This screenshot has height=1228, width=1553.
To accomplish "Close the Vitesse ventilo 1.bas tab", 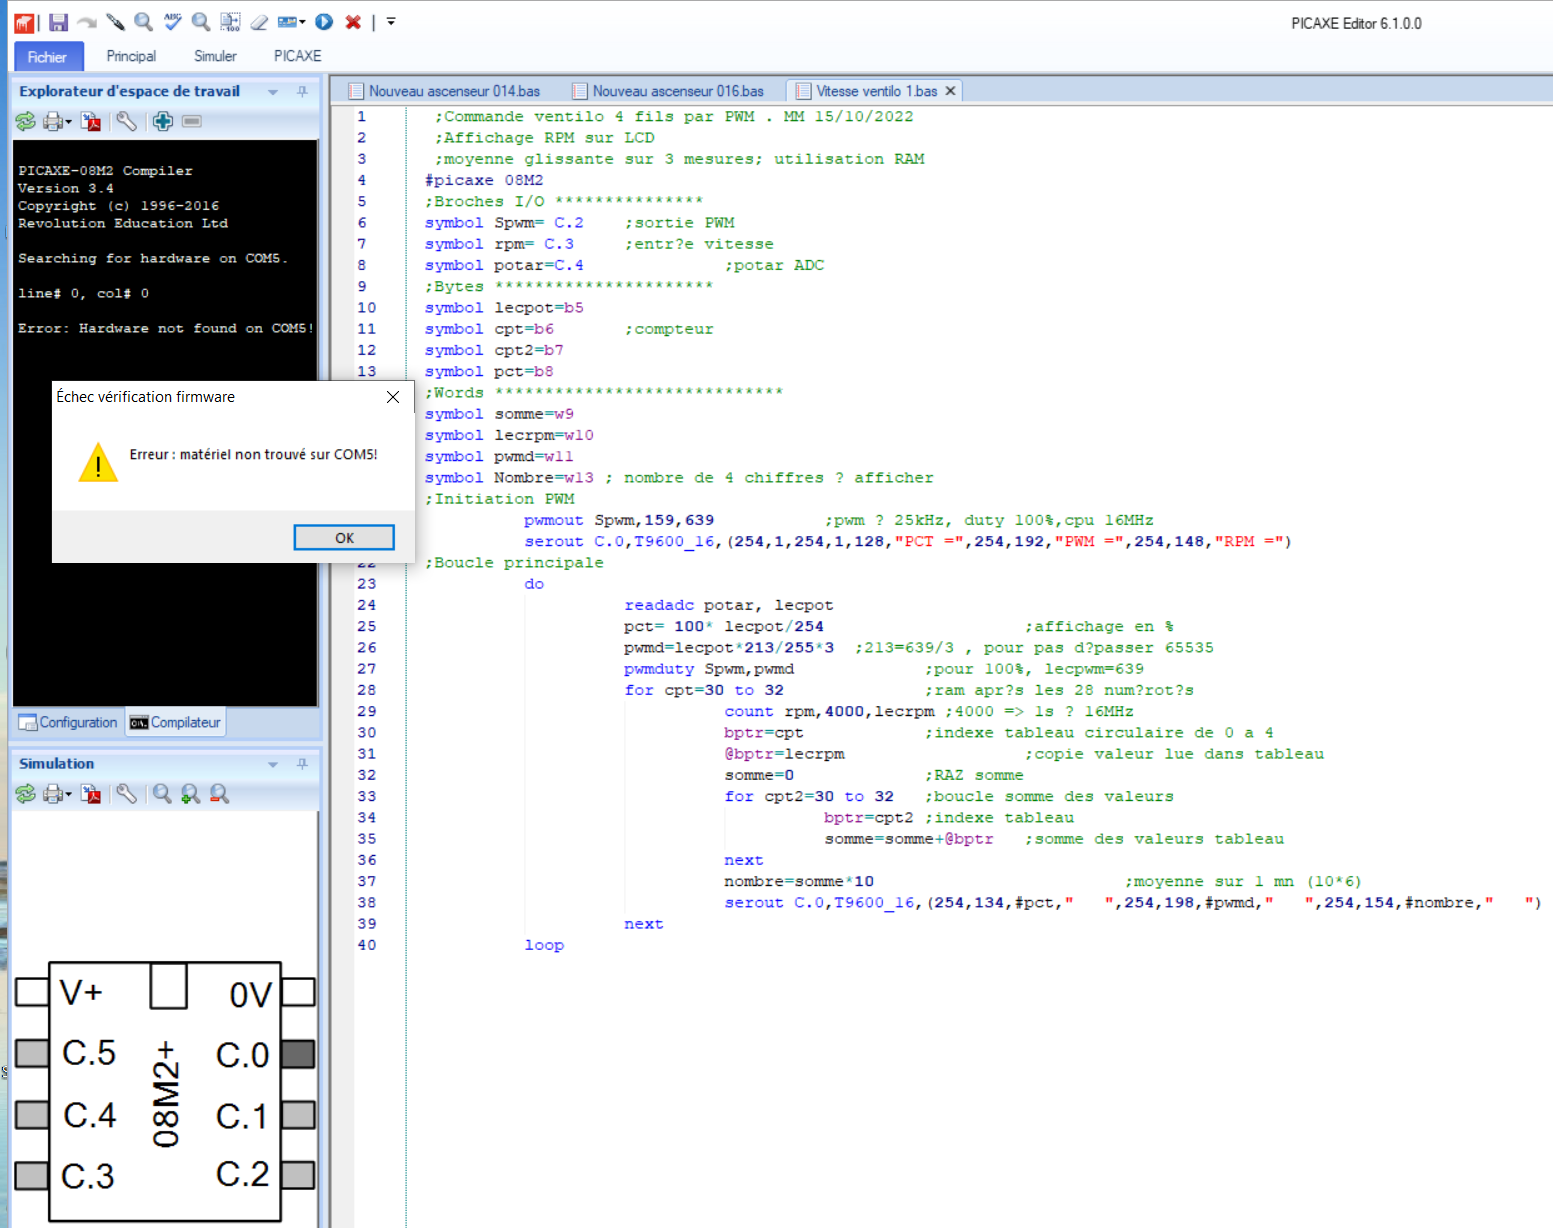I will 950,91.
